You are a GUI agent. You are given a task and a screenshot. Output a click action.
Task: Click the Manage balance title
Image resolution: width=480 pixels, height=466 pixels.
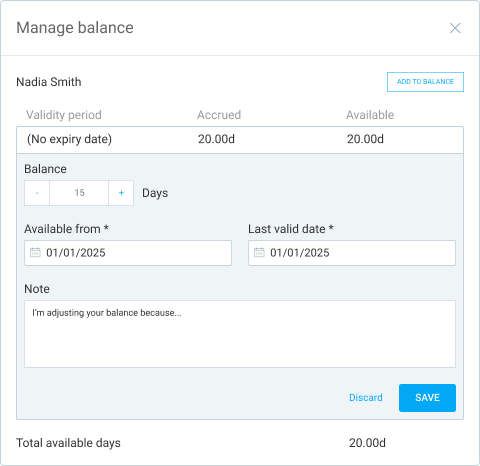coord(75,28)
